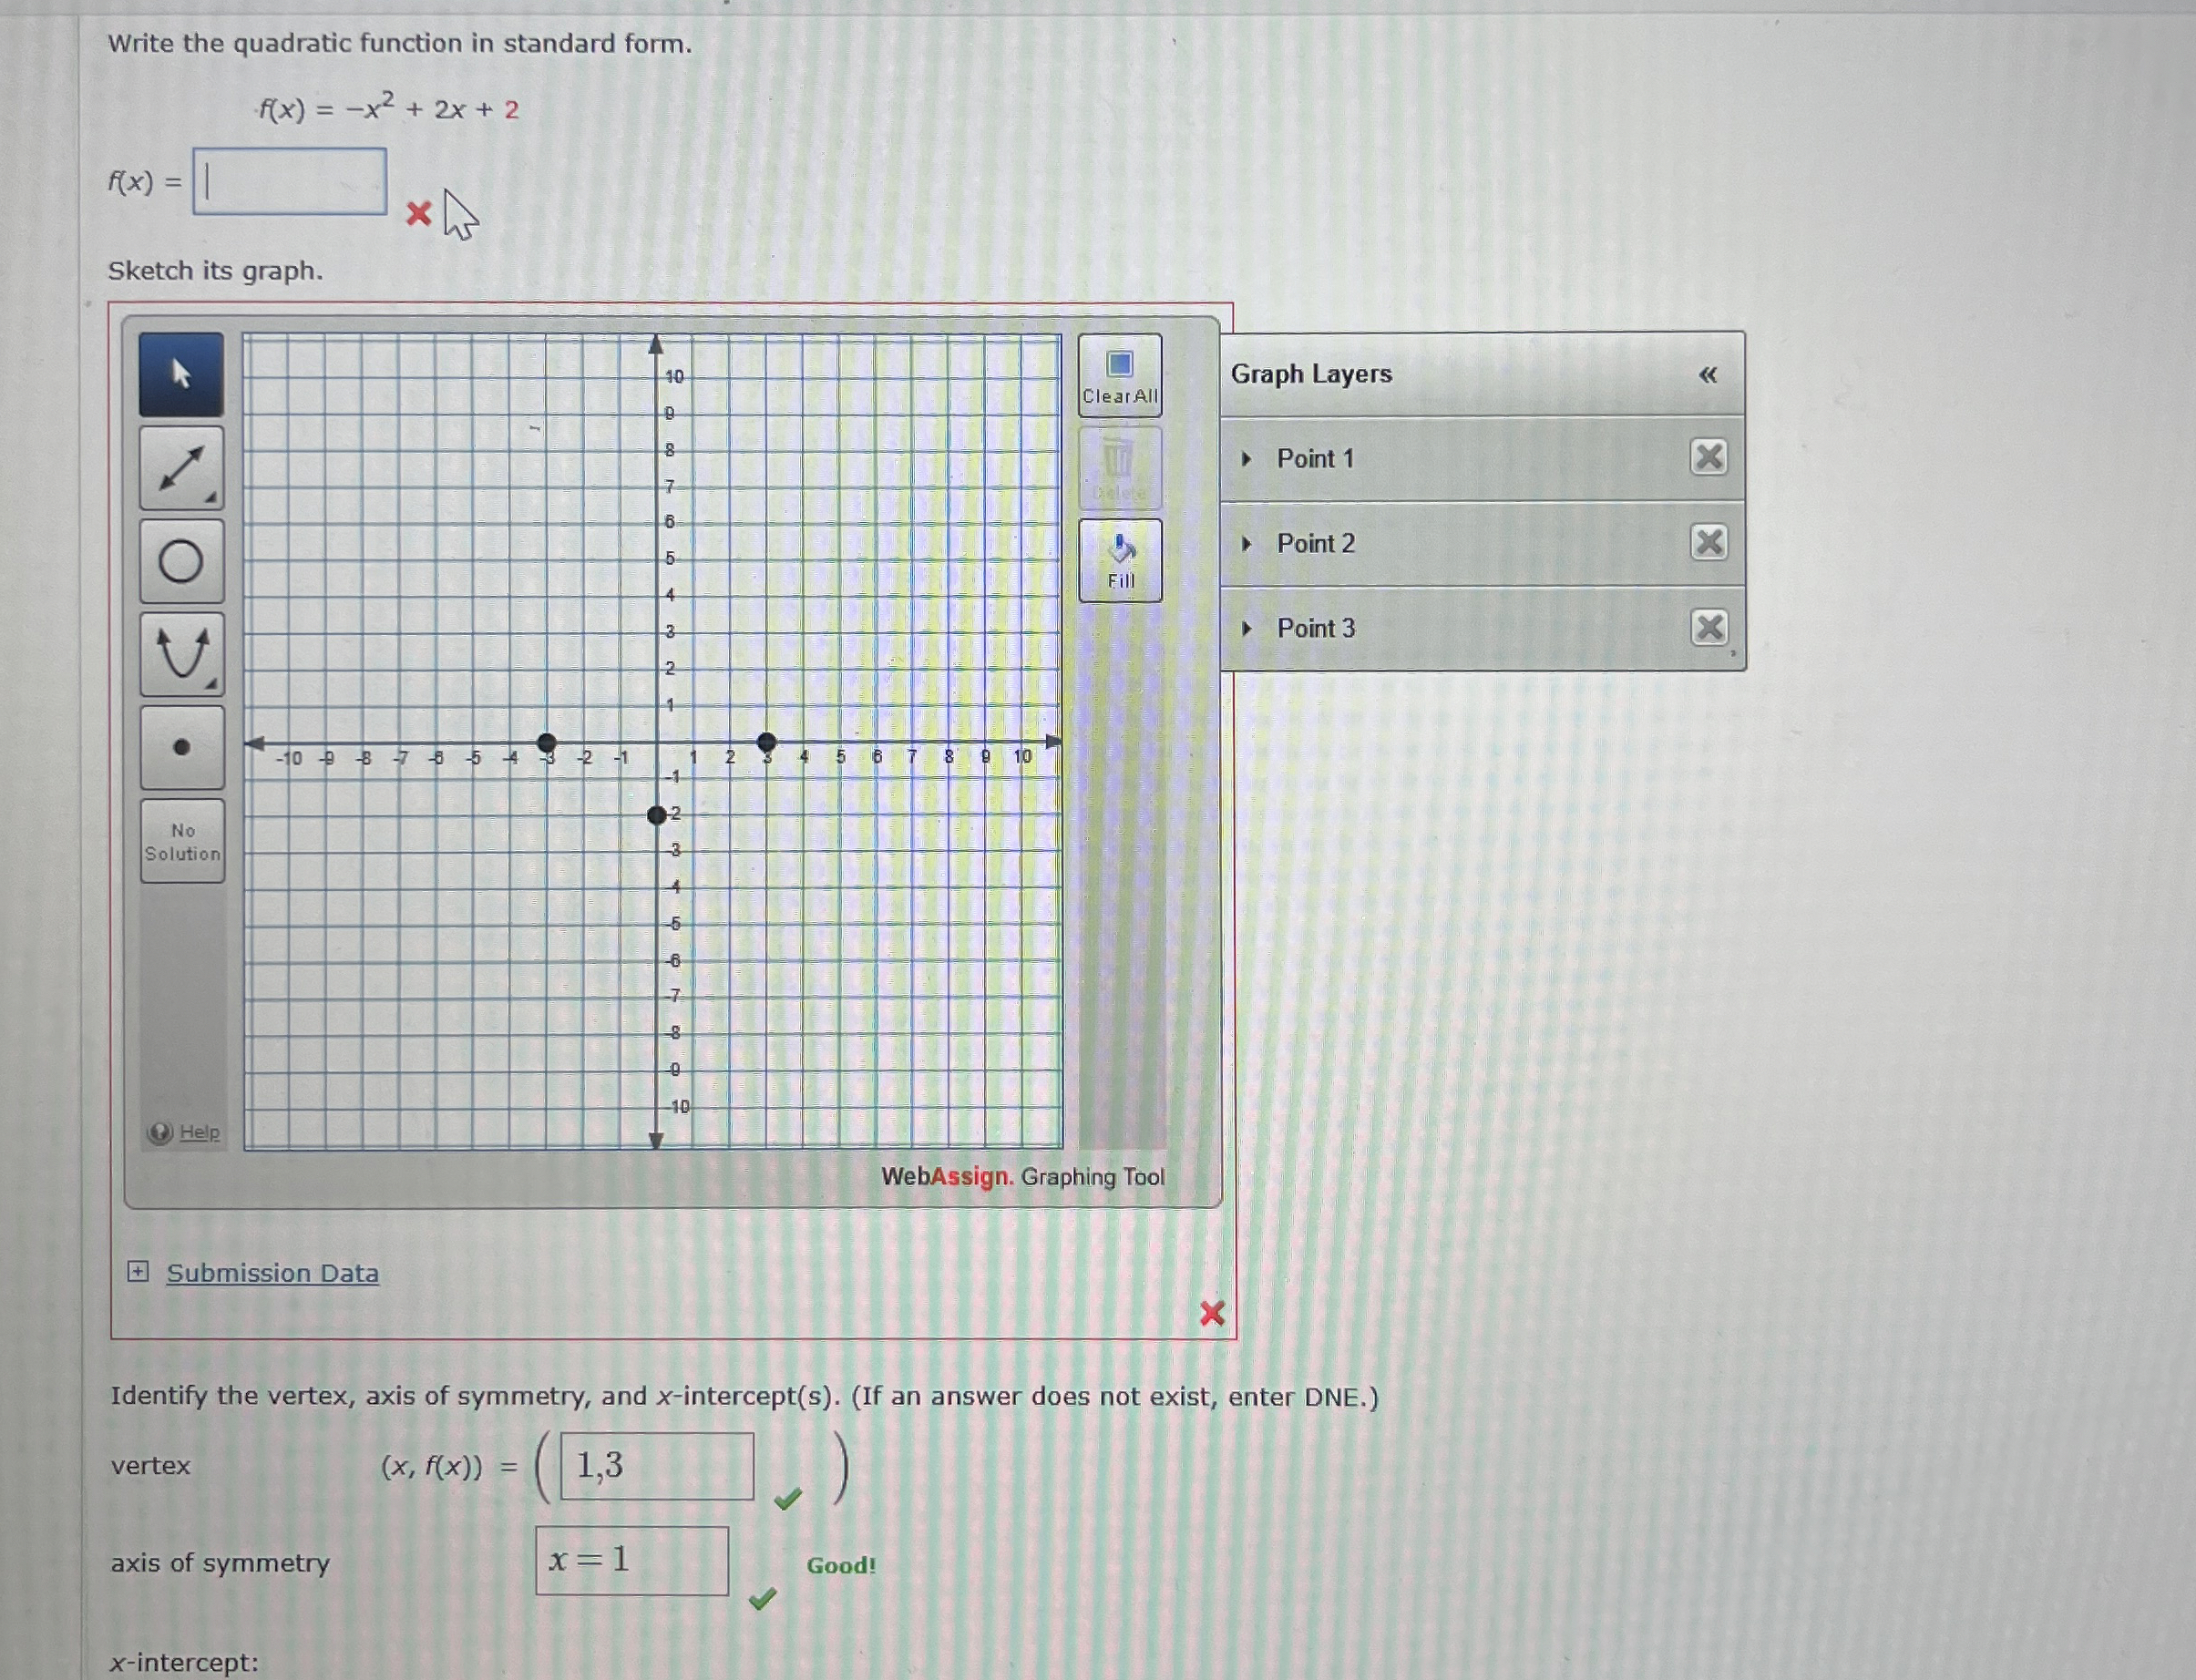Image resolution: width=2196 pixels, height=1680 pixels.
Task: Select the parabola tool
Action: click(181, 654)
